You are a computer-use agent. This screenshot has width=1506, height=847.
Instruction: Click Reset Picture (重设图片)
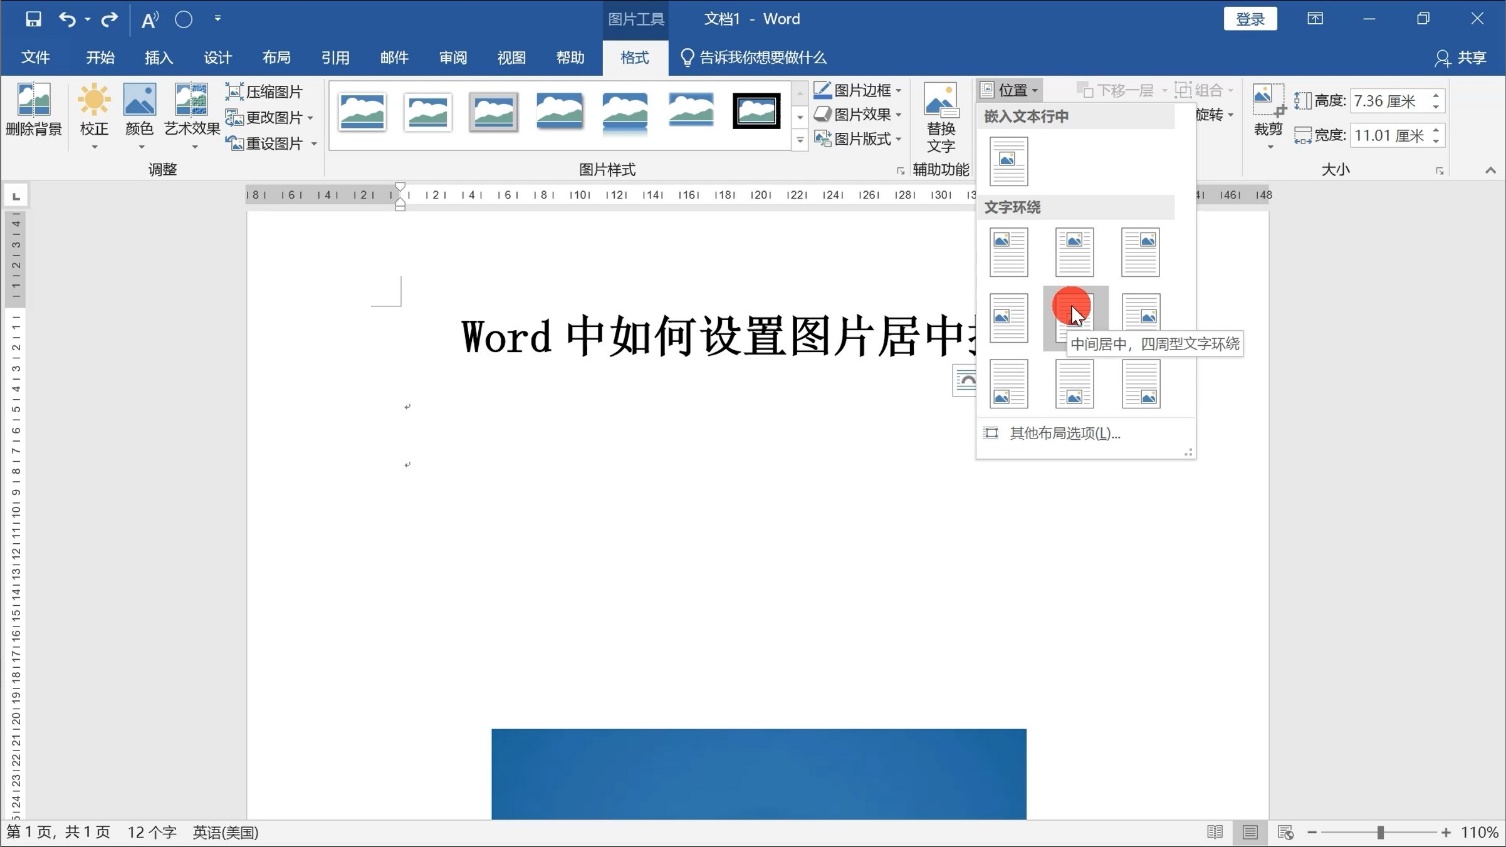click(x=271, y=144)
